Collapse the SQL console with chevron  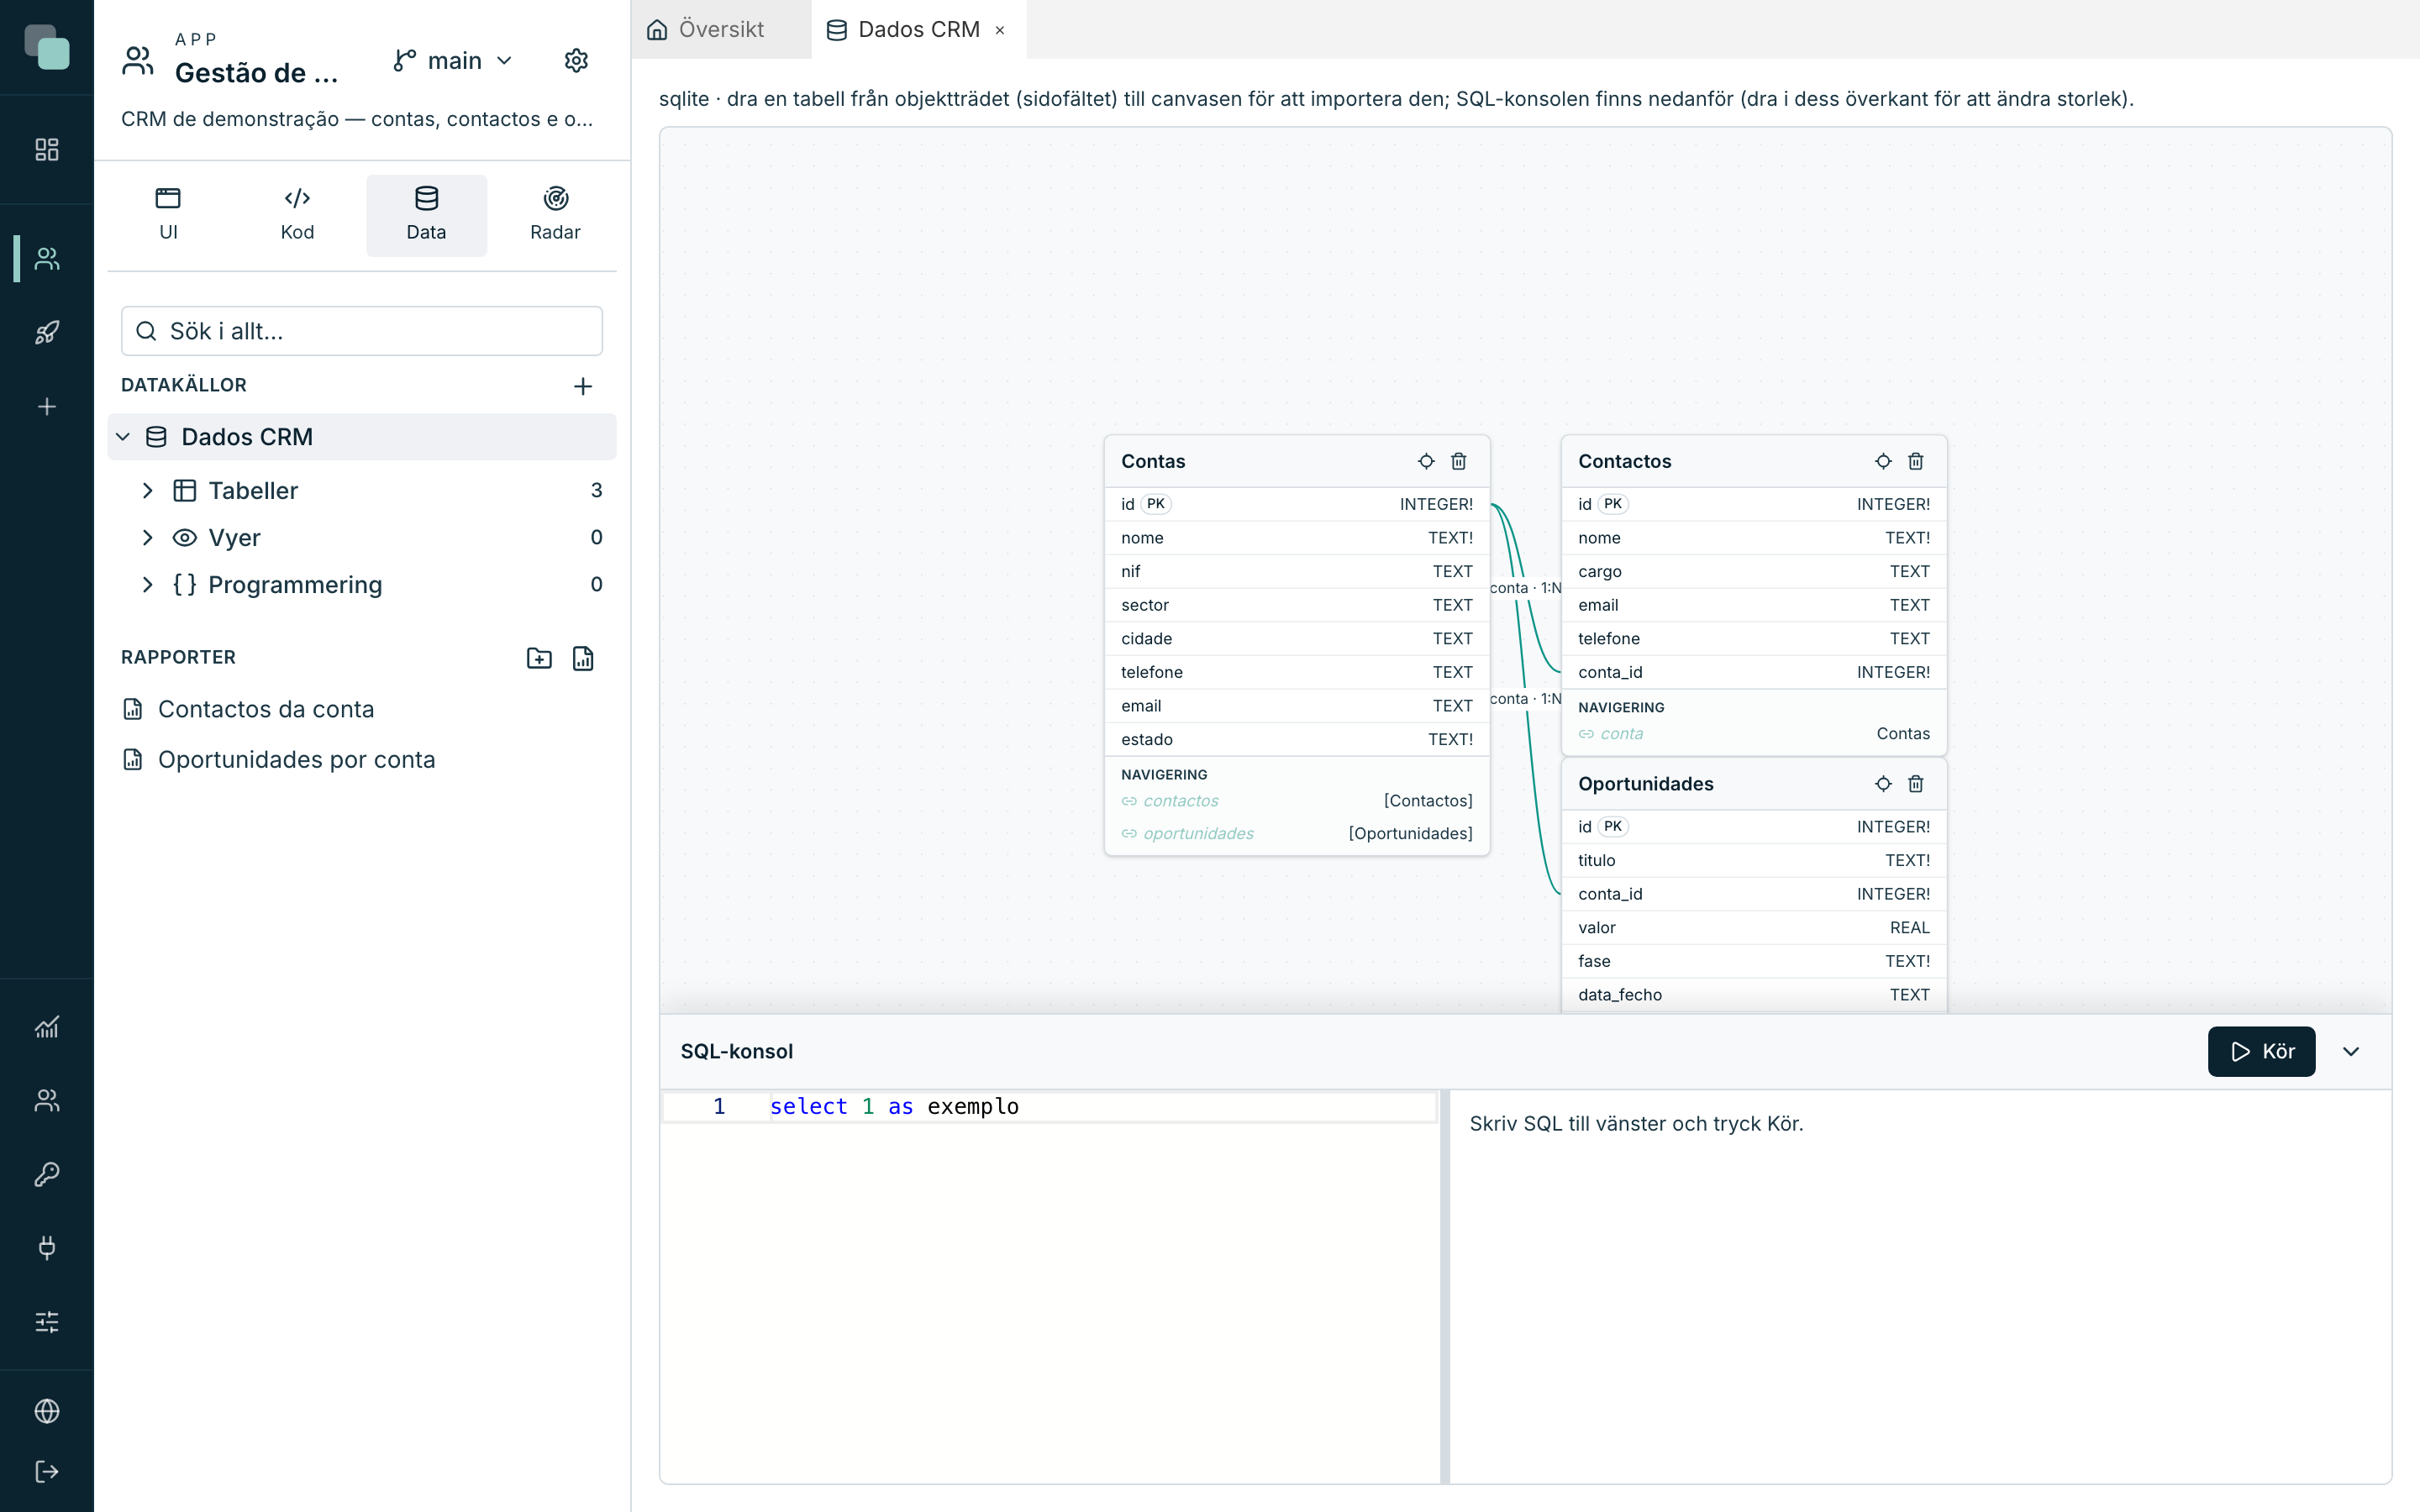pos(2351,1052)
